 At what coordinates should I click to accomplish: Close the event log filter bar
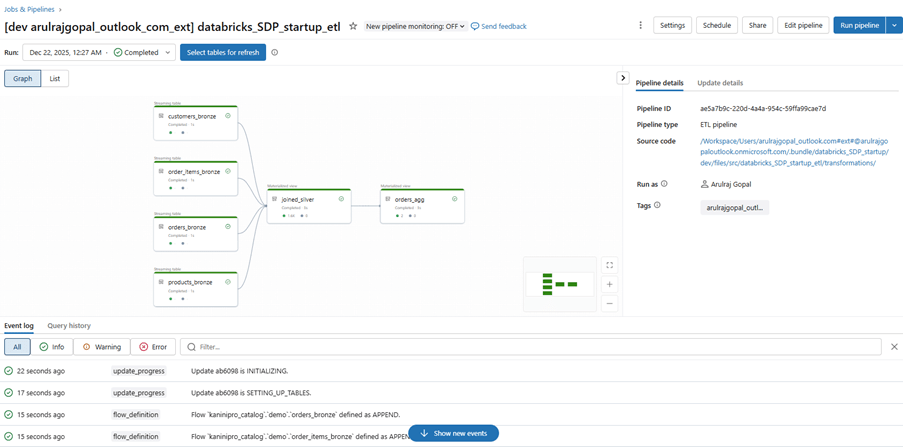click(x=894, y=347)
